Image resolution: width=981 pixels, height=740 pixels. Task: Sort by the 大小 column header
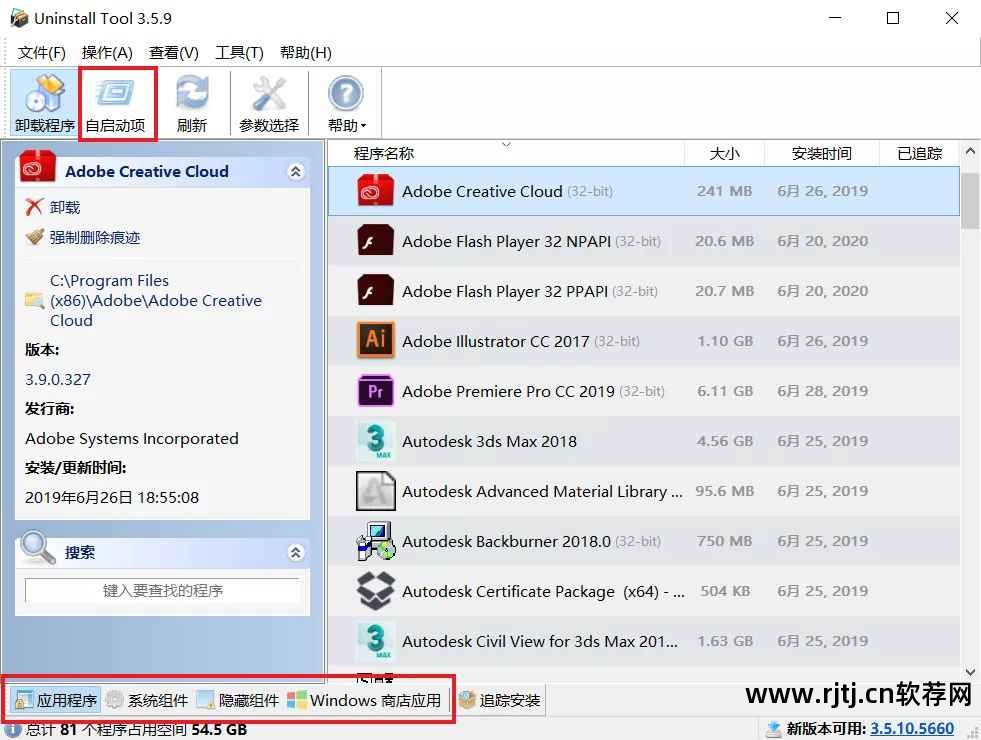coord(724,153)
